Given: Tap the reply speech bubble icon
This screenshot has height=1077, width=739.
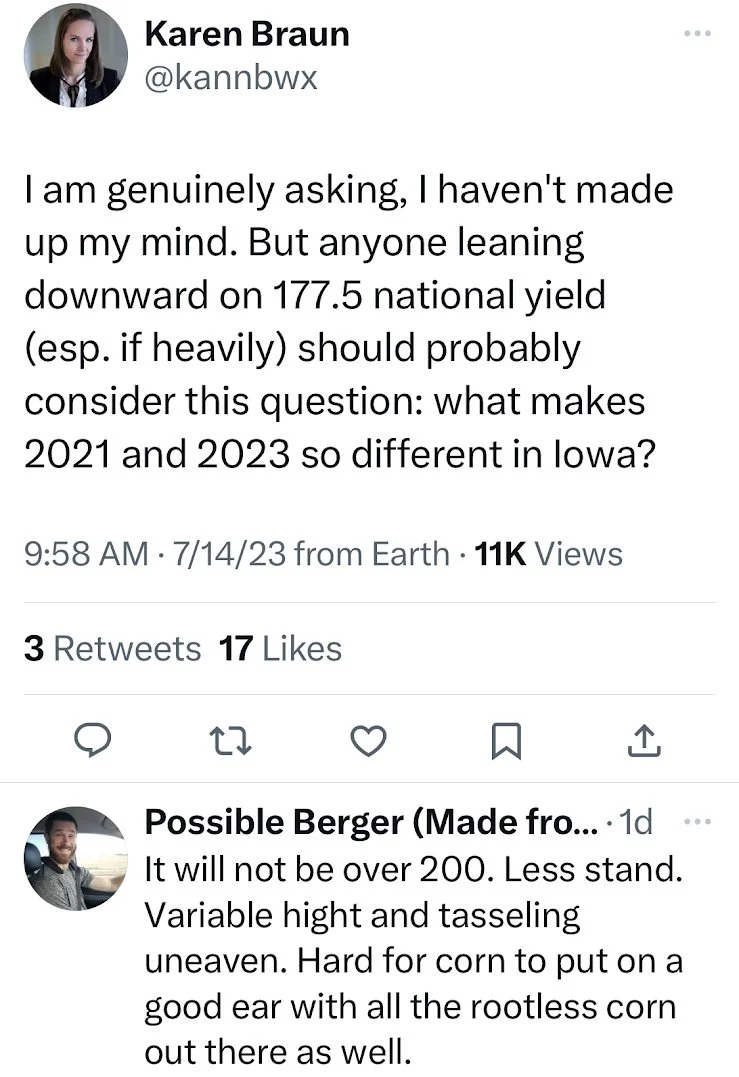Looking at the screenshot, I should pyautogui.click(x=93, y=741).
